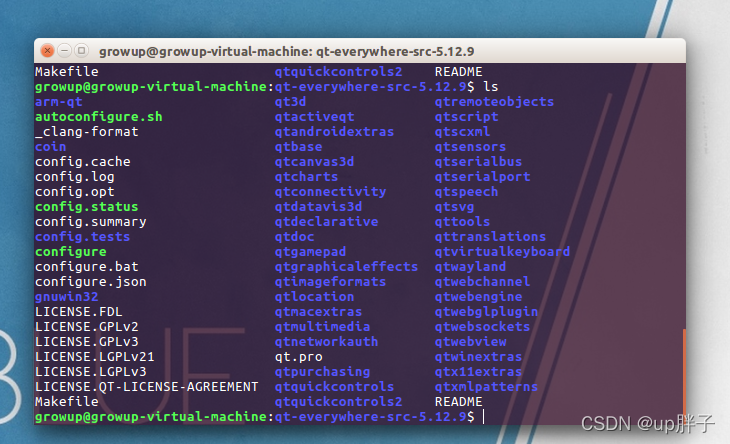This screenshot has width=730, height=444.
Task: Click qt3d directory name
Action: tap(291, 101)
